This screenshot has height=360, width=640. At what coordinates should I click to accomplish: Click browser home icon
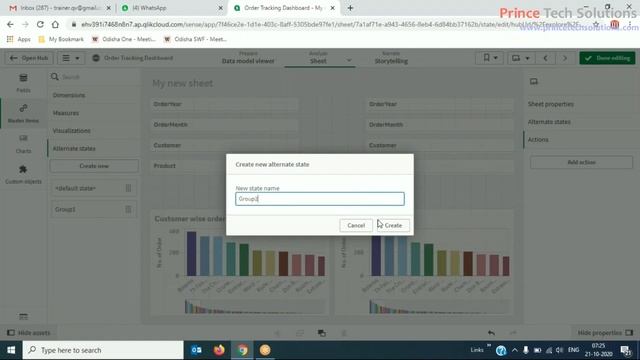55,24
